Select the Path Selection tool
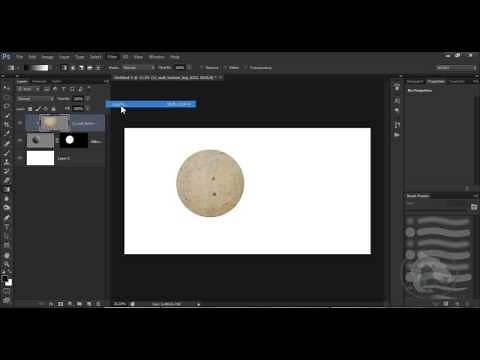Image resolution: width=480 pixels, height=360 pixels. click(x=6, y=236)
